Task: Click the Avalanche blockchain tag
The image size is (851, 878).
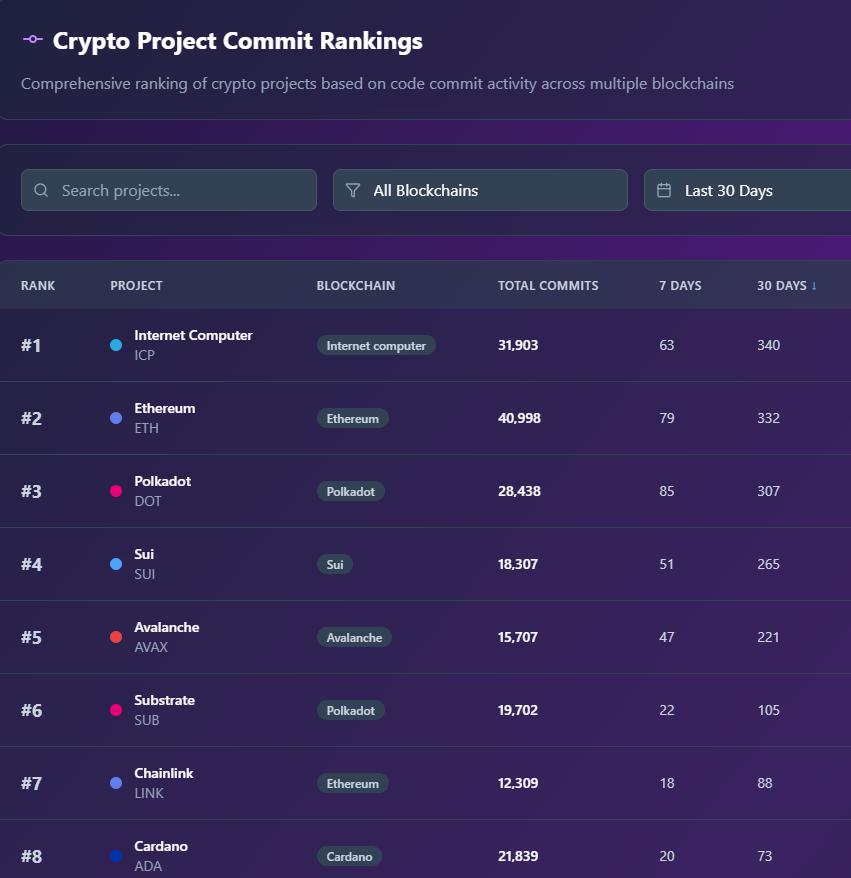Action: tap(354, 637)
